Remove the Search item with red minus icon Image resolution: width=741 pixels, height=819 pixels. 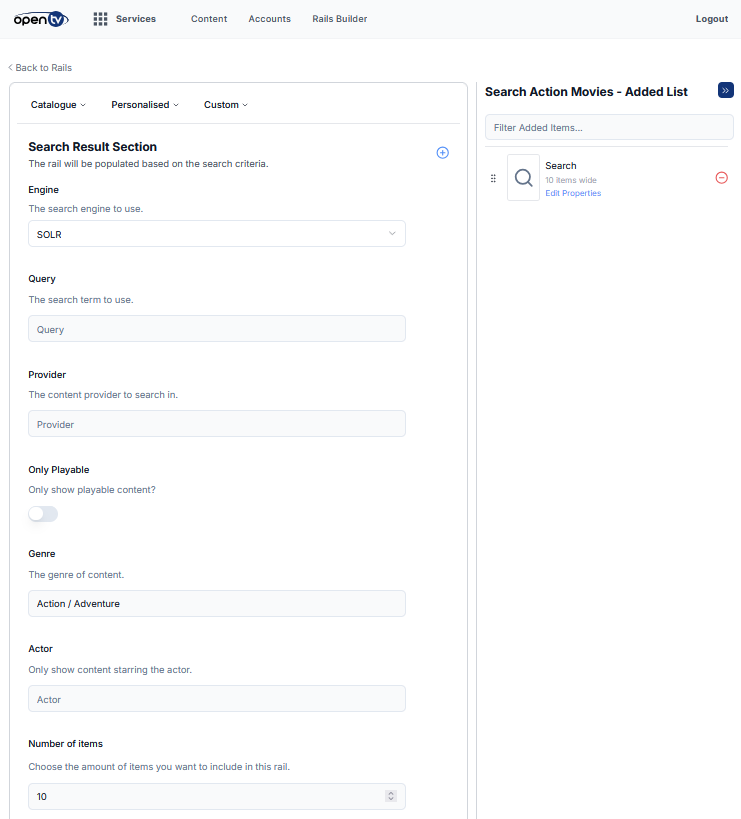722,177
